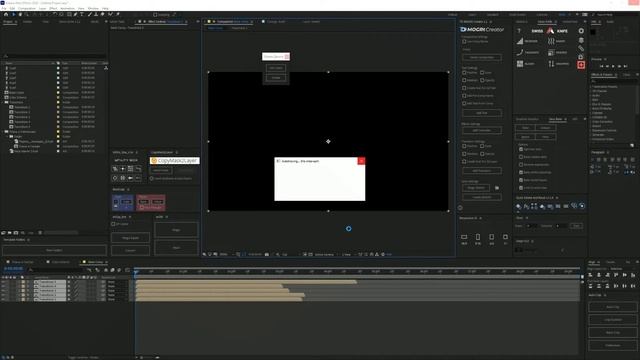Image resolution: width=640 pixels, height=360 pixels.
Task: Select the Eraser tool
Action: (x=102, y=14)
